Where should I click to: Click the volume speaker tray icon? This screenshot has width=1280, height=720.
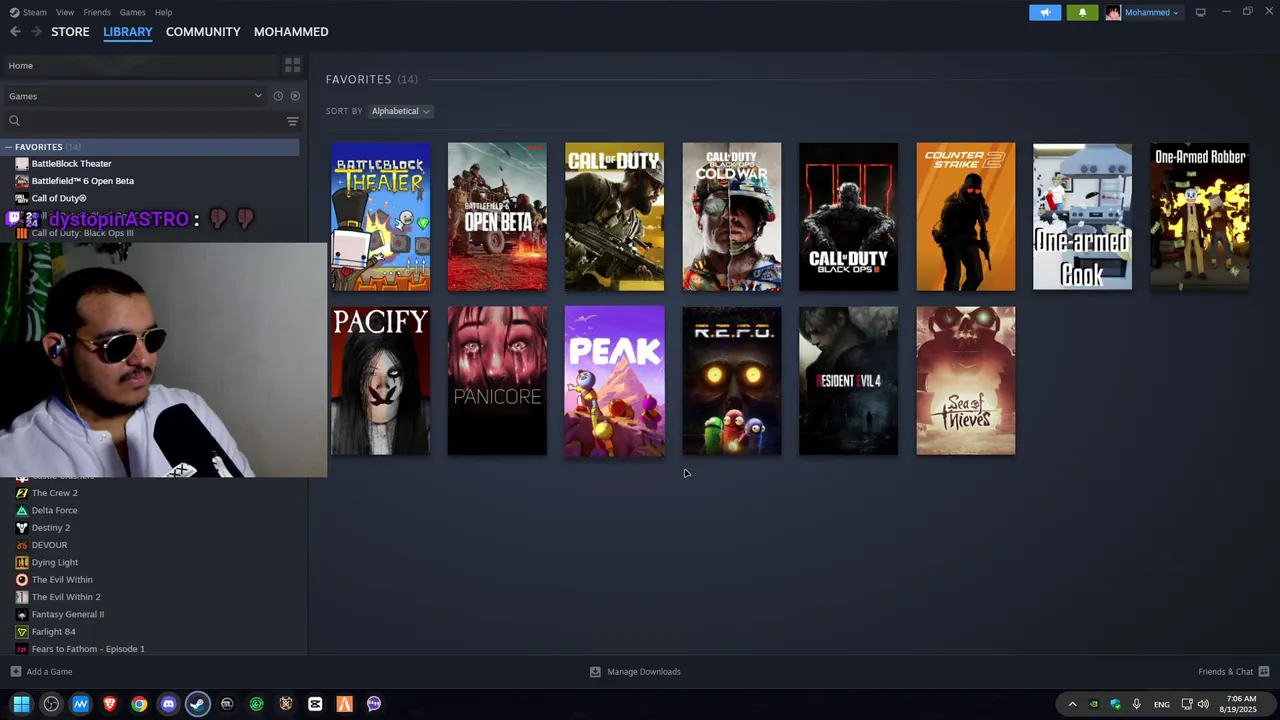(x=1203, y=704)
